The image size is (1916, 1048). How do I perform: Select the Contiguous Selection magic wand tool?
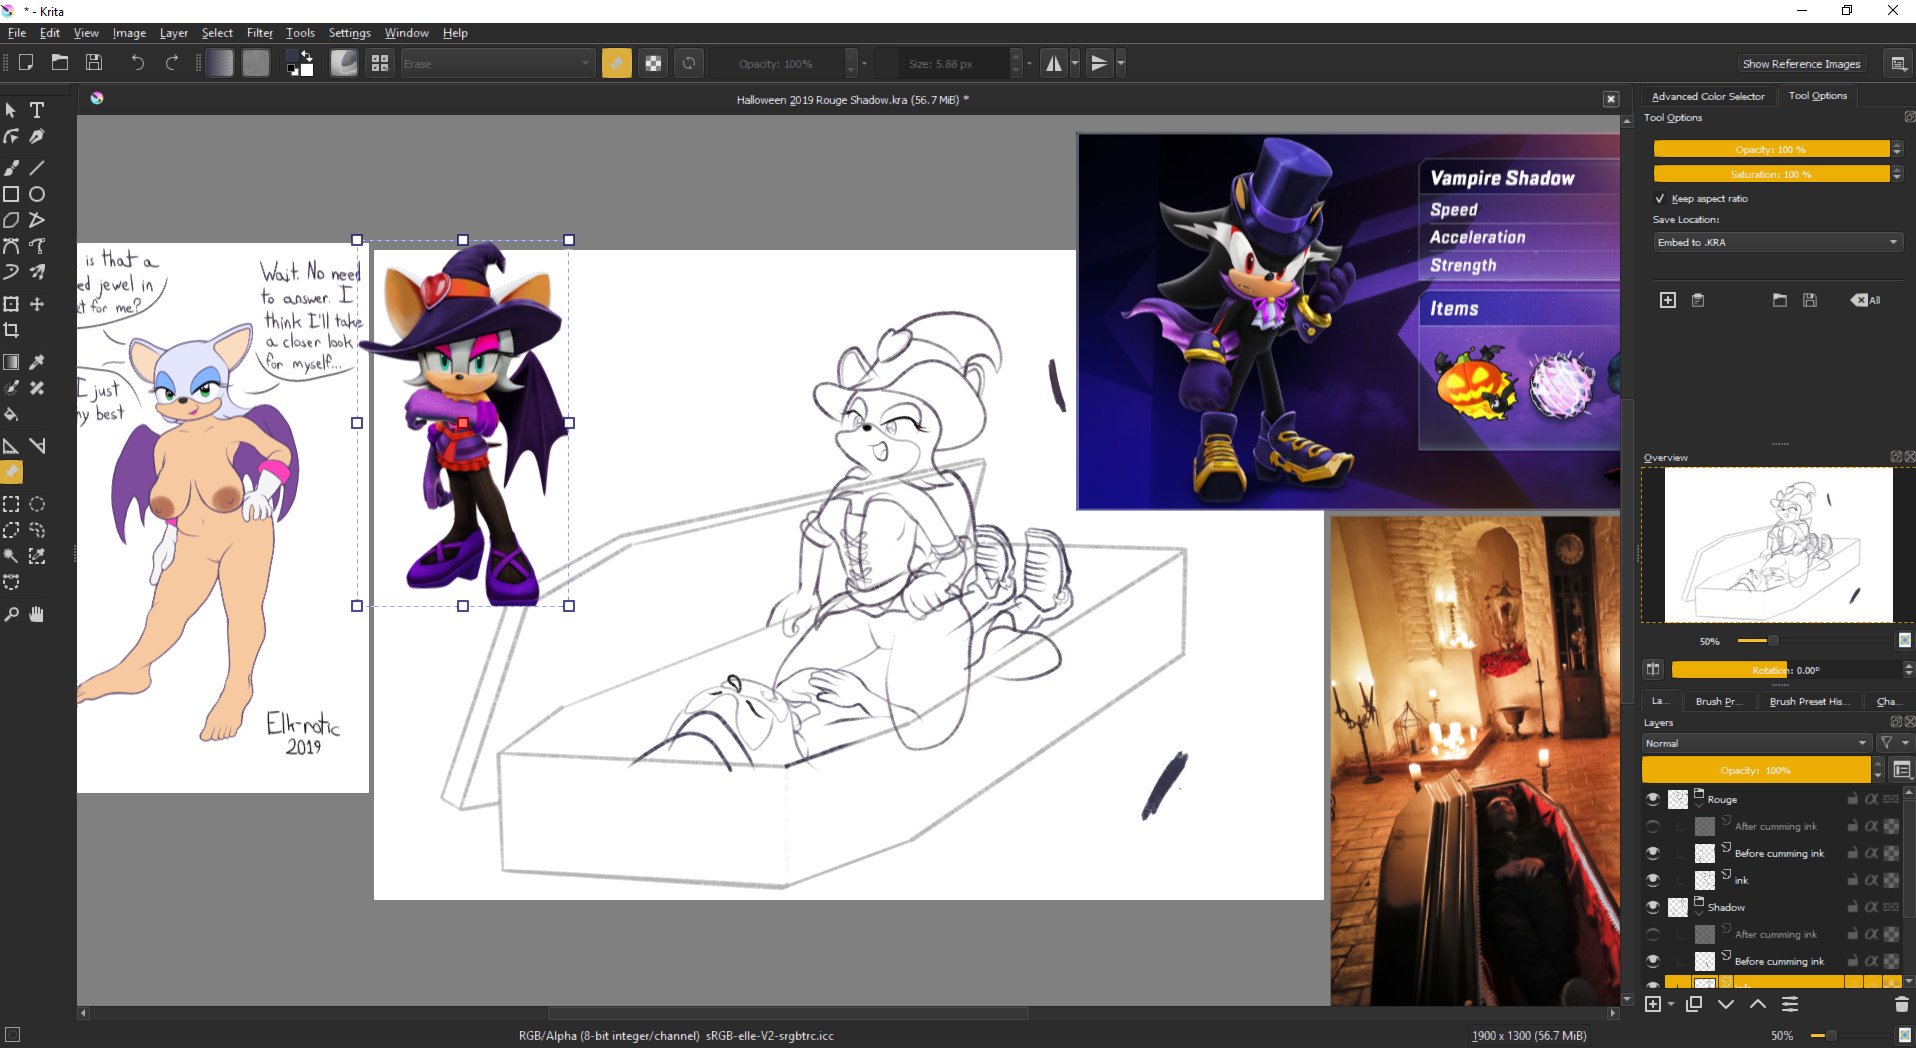tap(11, 556)
